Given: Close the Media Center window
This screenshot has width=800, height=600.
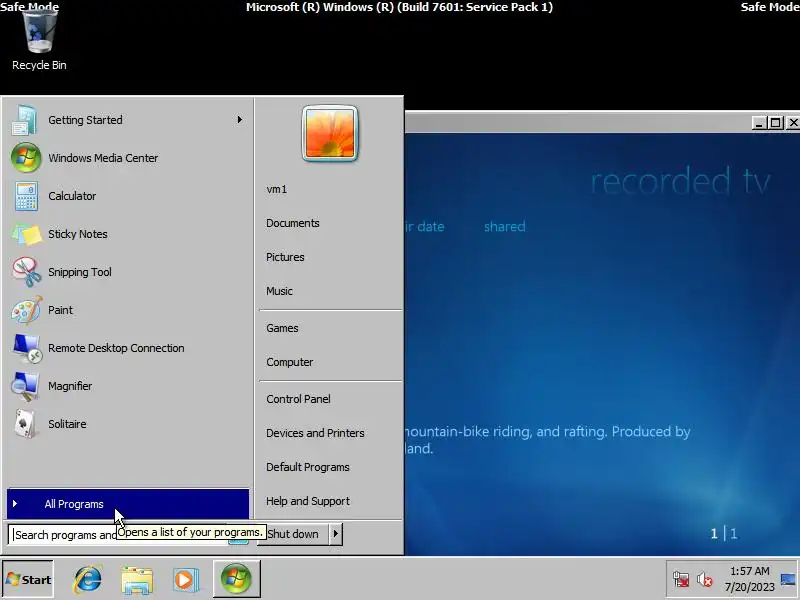Looking at the screenshot, I should pos(793,123).
